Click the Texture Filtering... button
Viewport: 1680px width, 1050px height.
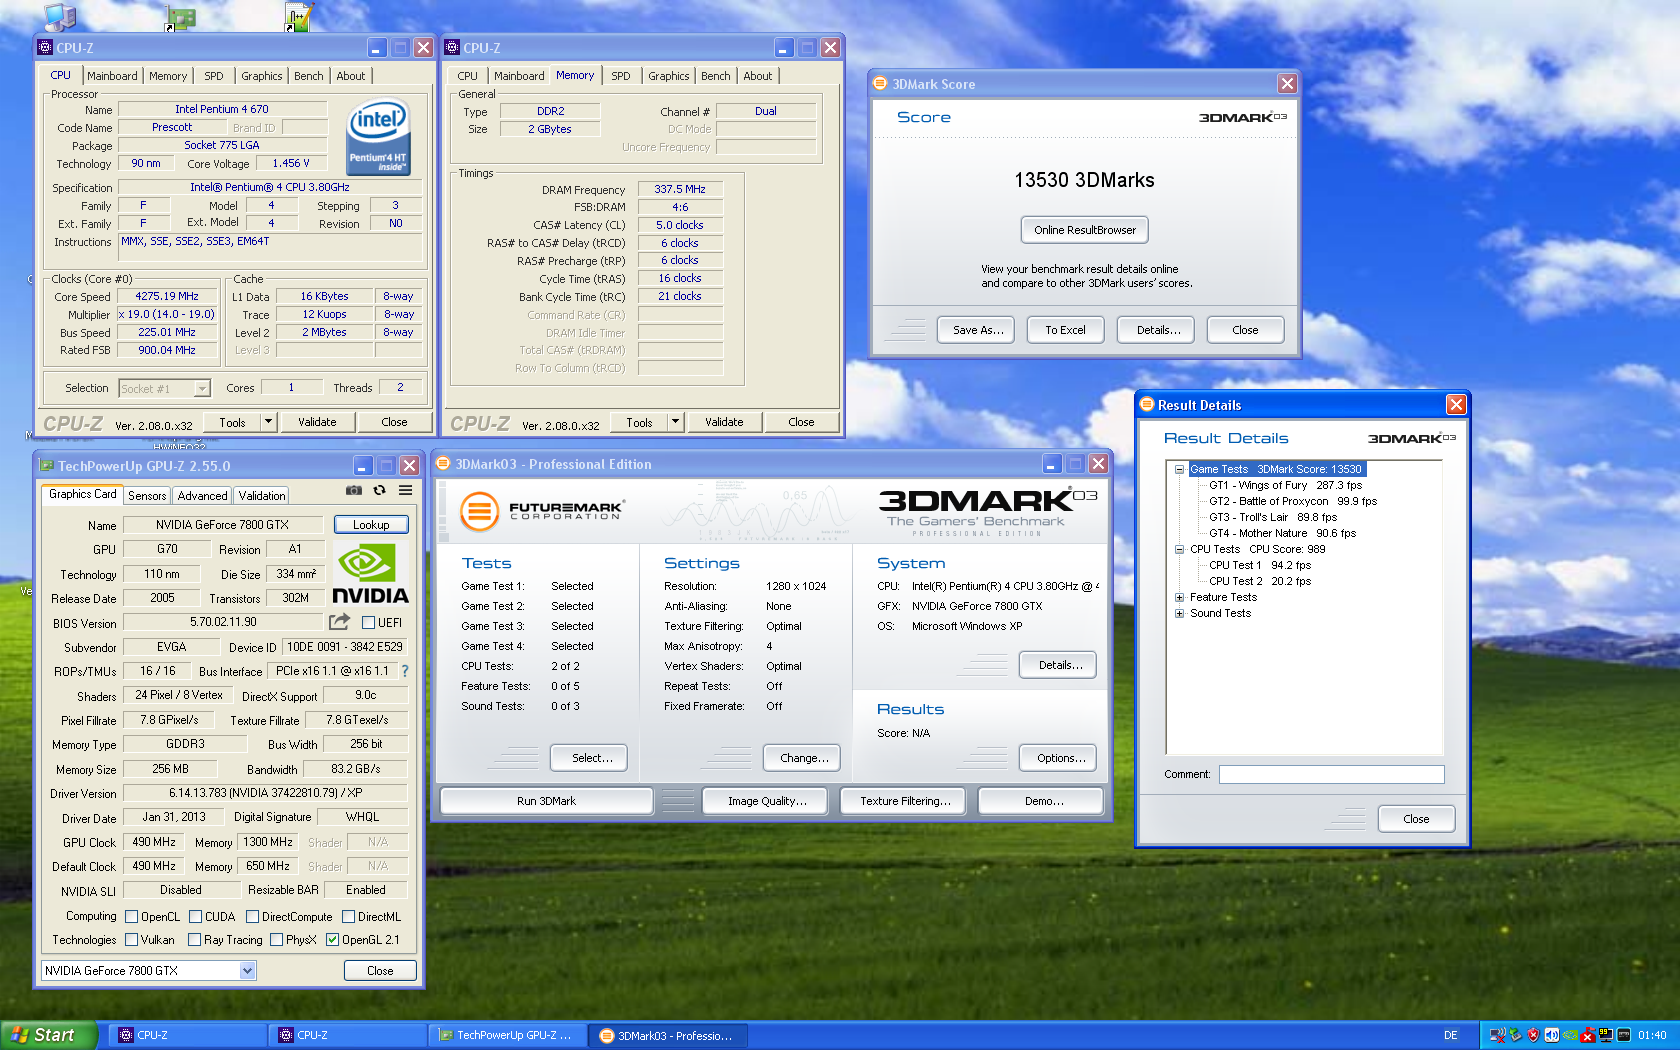click(905, 801)
